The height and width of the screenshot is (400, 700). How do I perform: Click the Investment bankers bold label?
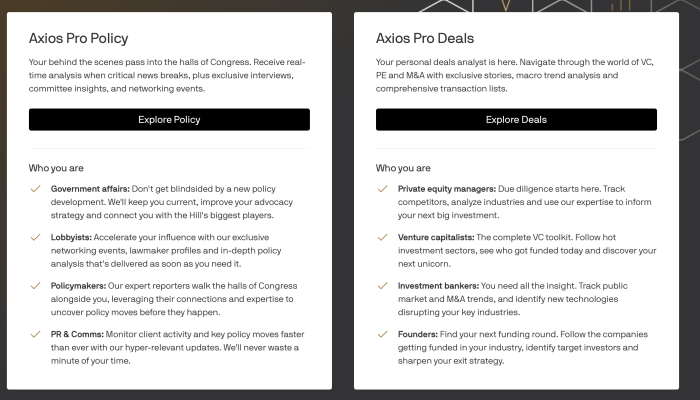pos(438,286)
